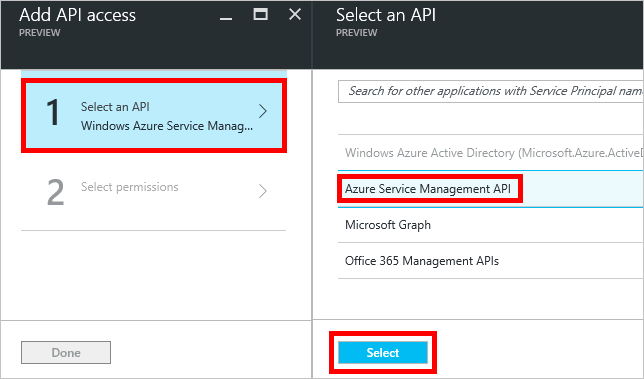The height and width of the screenshot is (379, 644).
Task: Expand chevron beside Select permissions
Action: [263, 191]
